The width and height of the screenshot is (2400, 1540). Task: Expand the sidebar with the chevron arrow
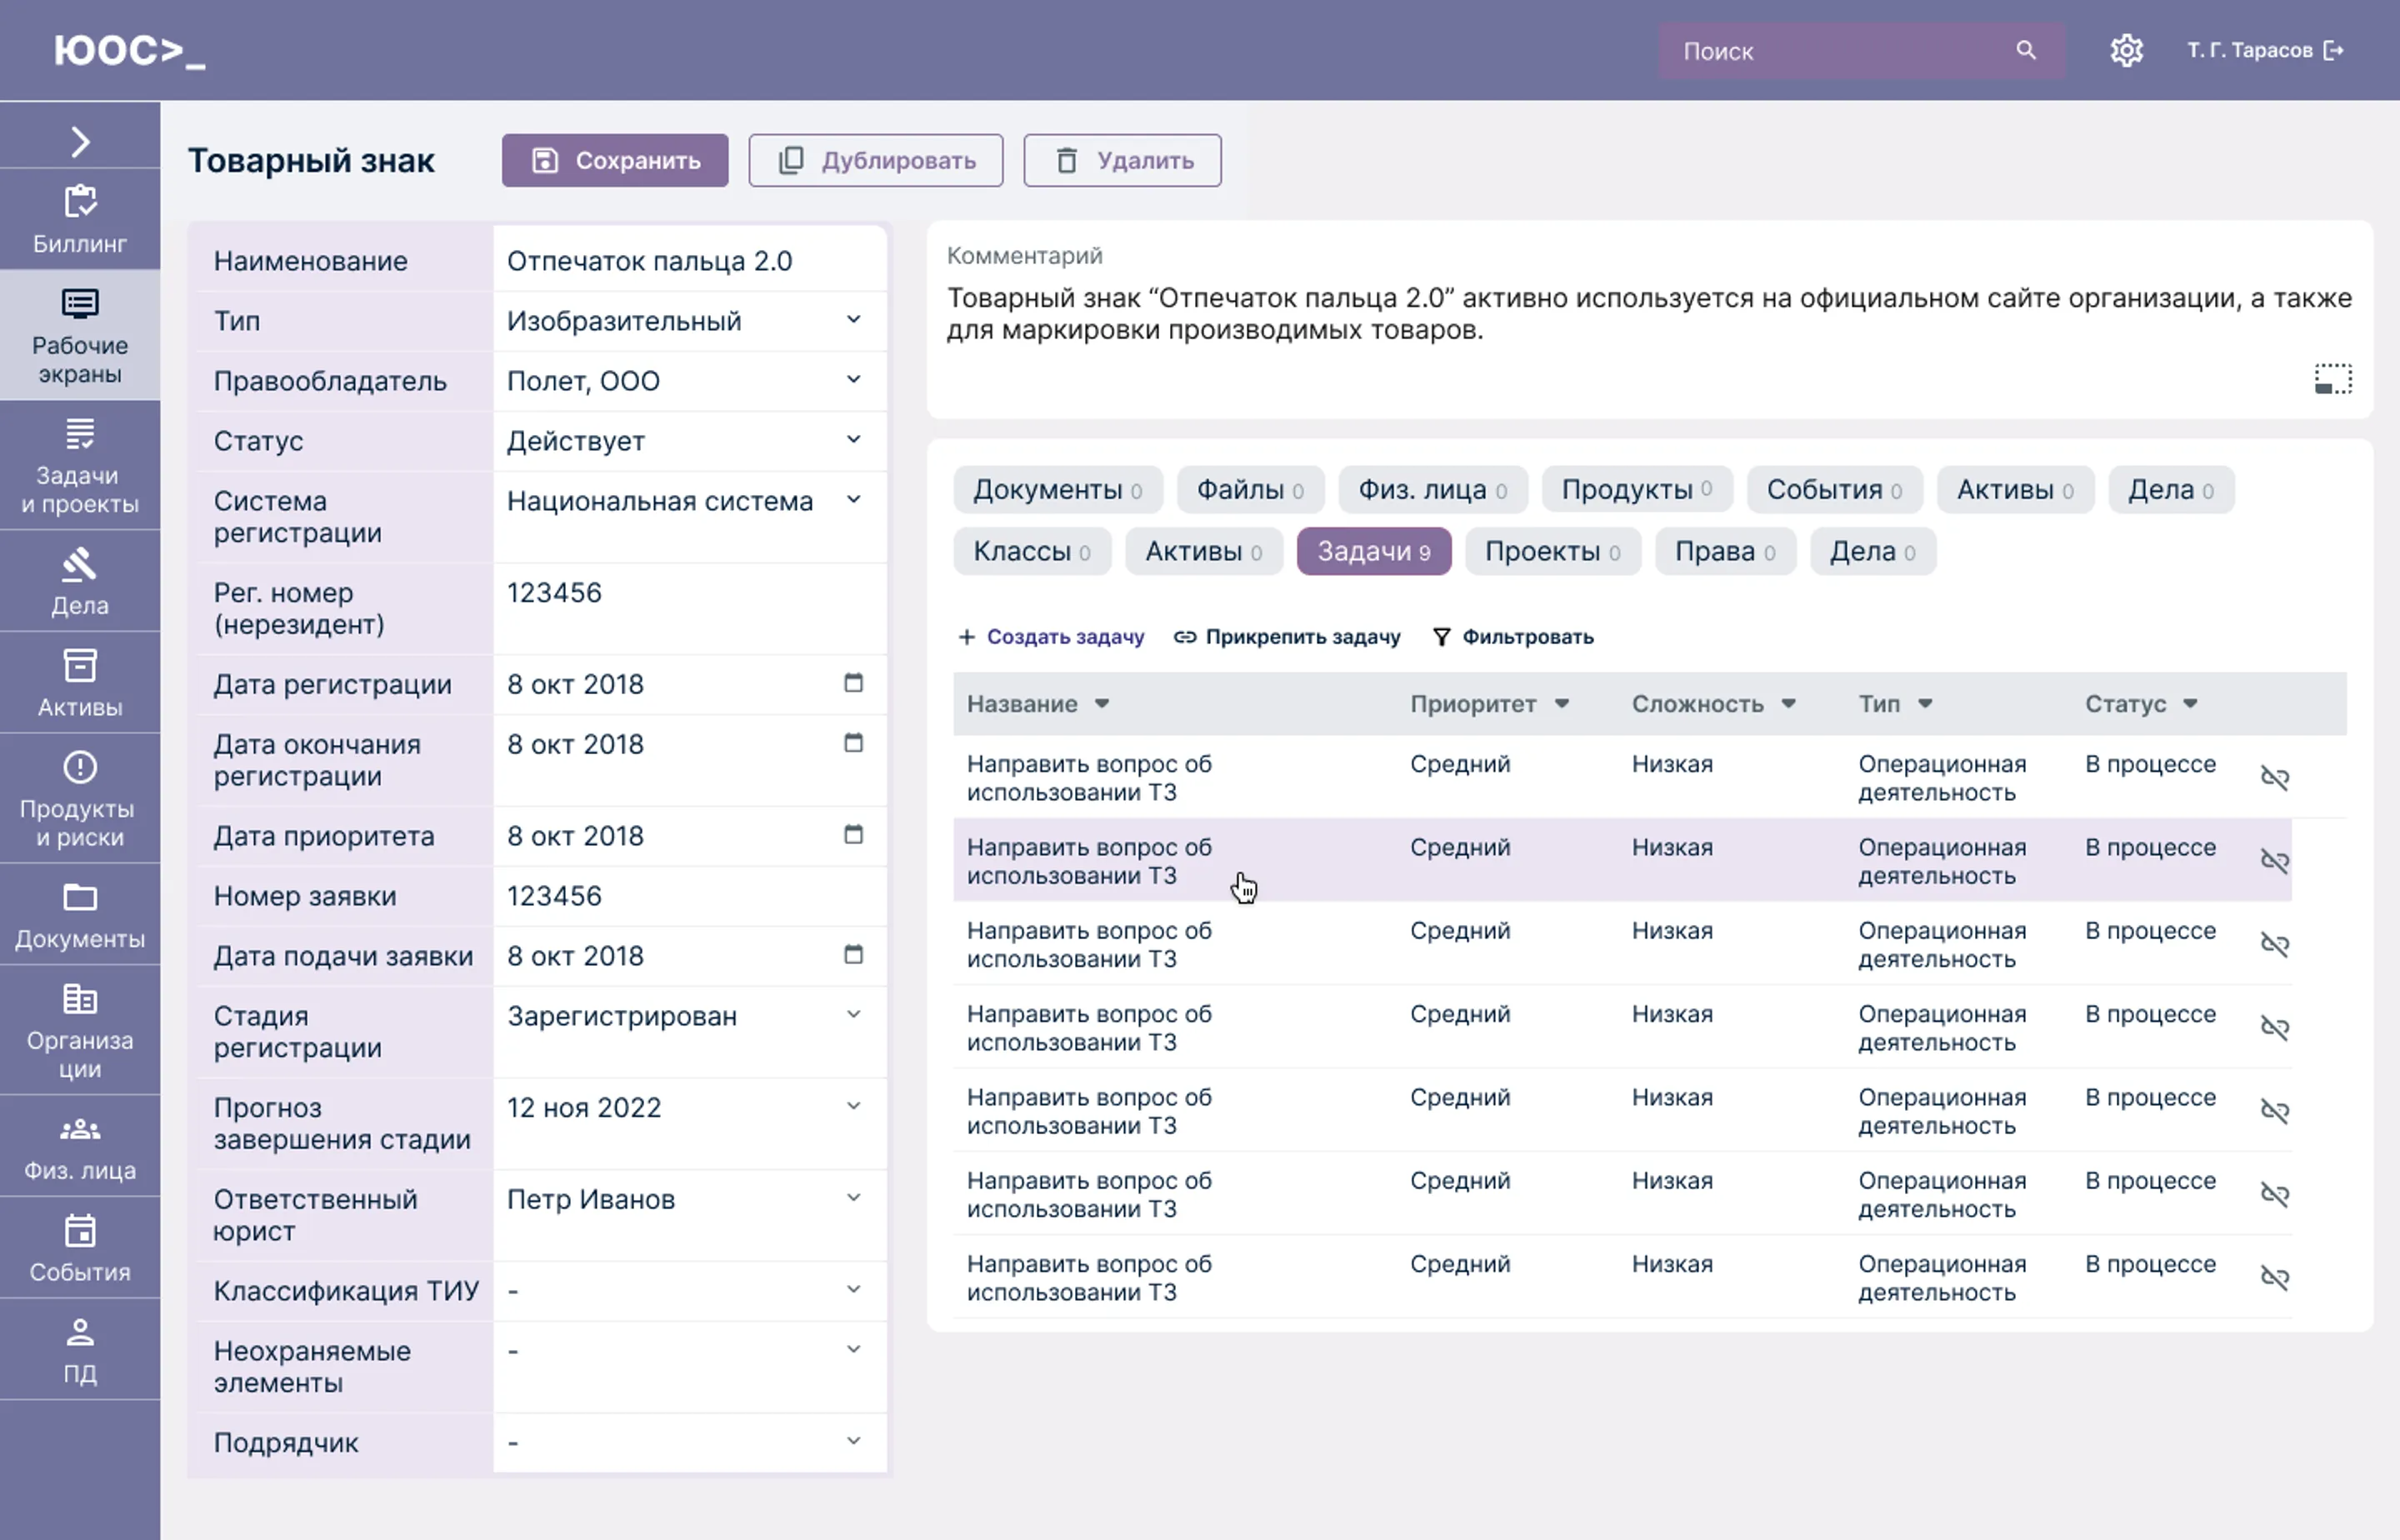point(80,141)
